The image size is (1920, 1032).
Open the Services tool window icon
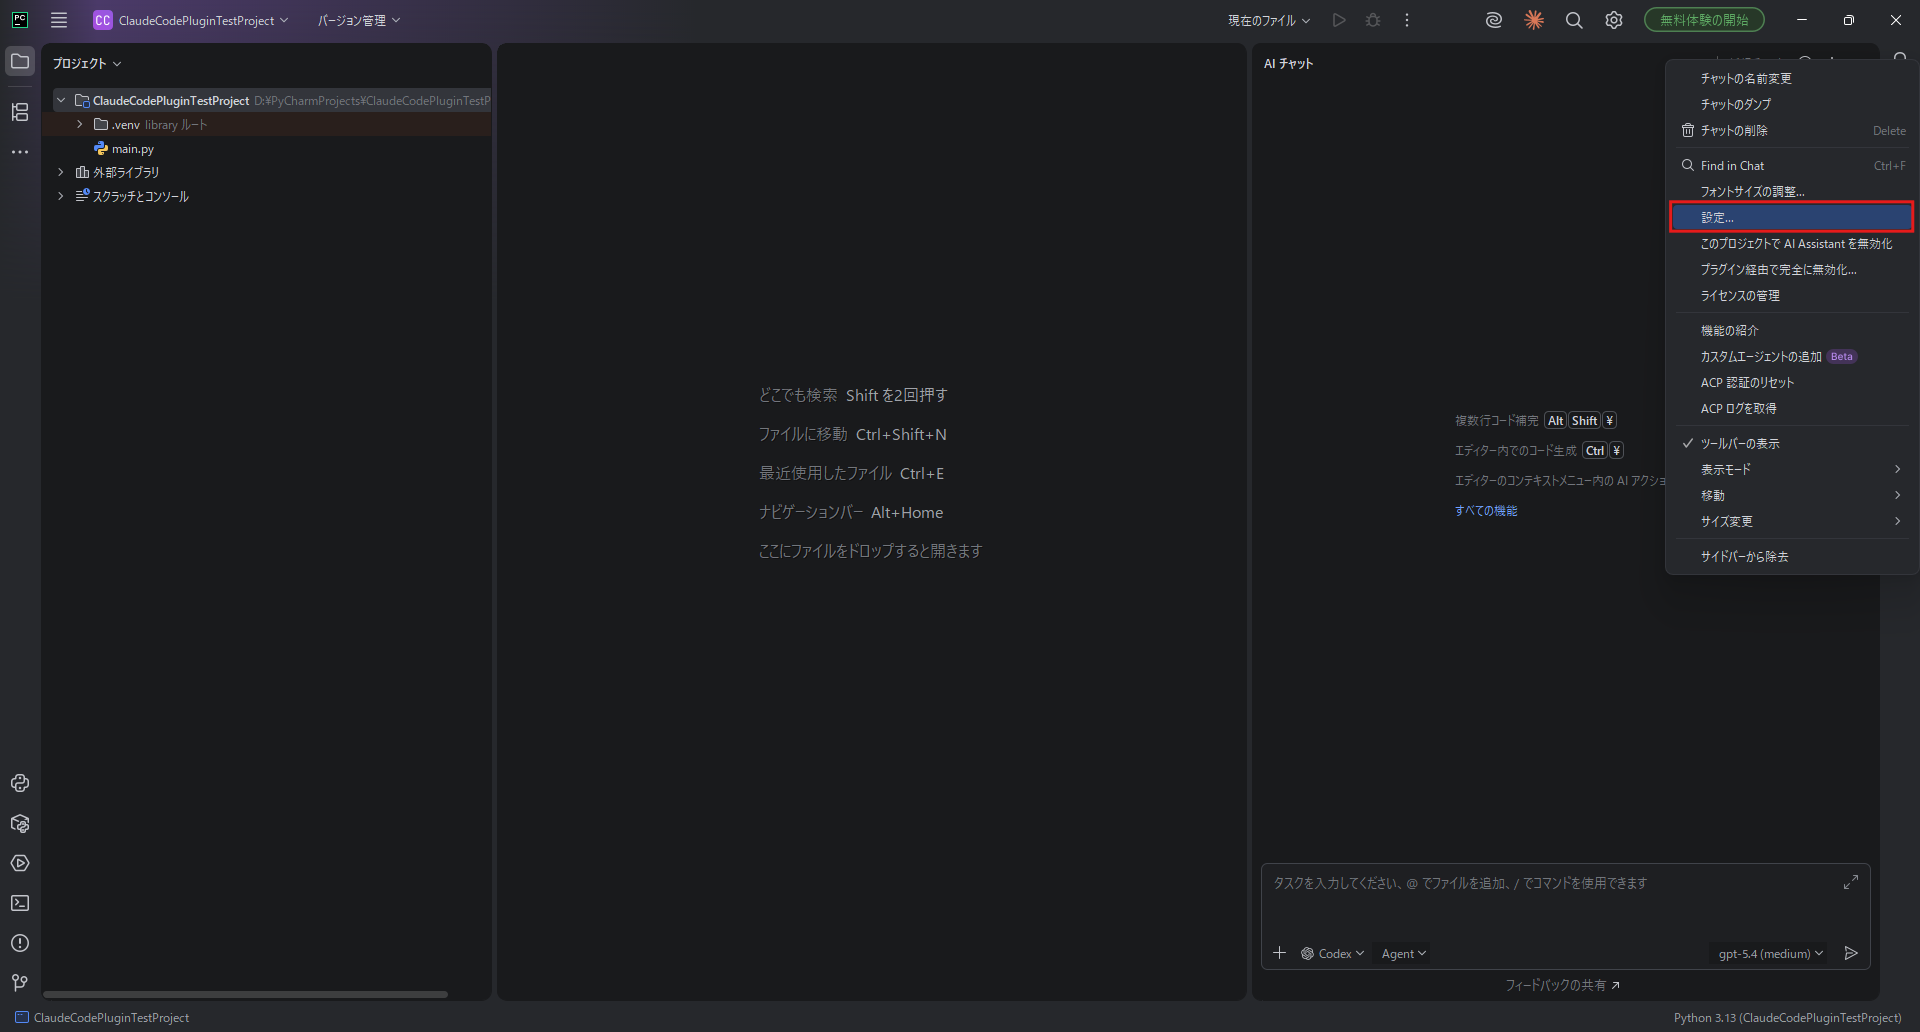pyautogui.click(x=20, y=863)
